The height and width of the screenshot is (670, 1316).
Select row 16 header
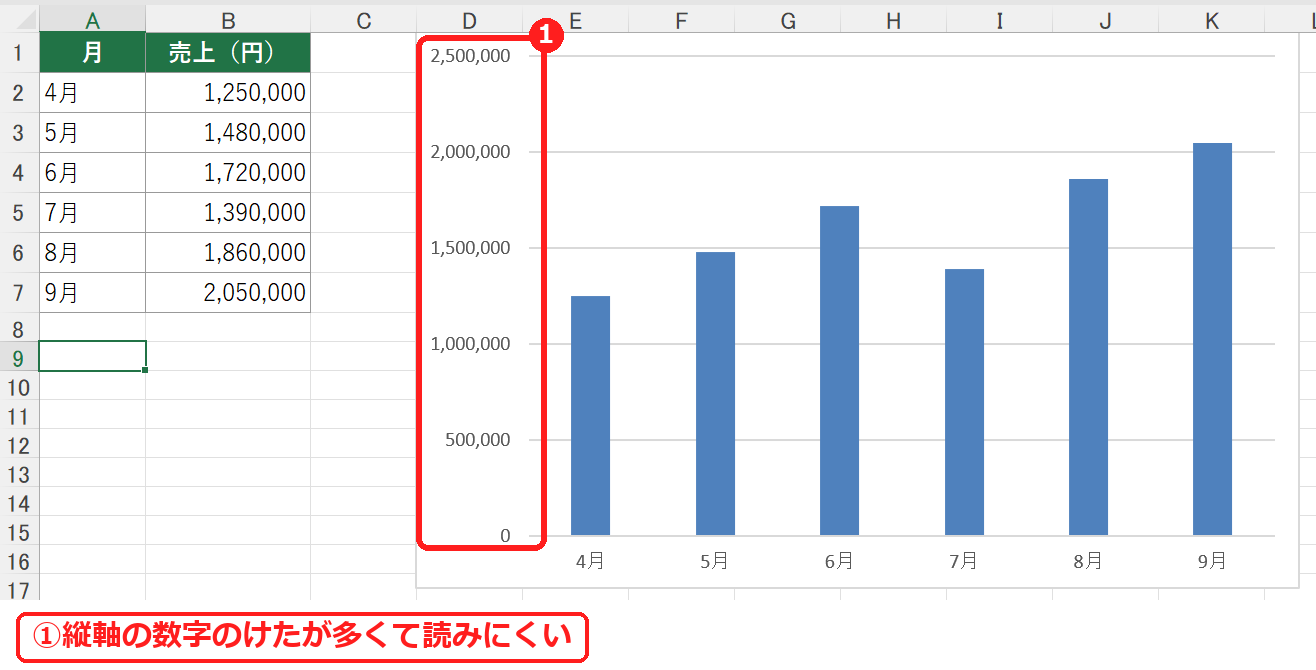pyautogui.click(x=19, y=560)
